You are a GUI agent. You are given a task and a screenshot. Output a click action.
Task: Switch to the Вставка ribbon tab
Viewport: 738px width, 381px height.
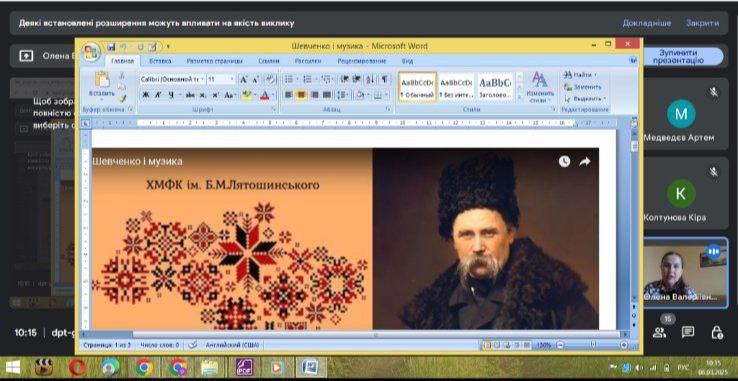coord(160,61)
